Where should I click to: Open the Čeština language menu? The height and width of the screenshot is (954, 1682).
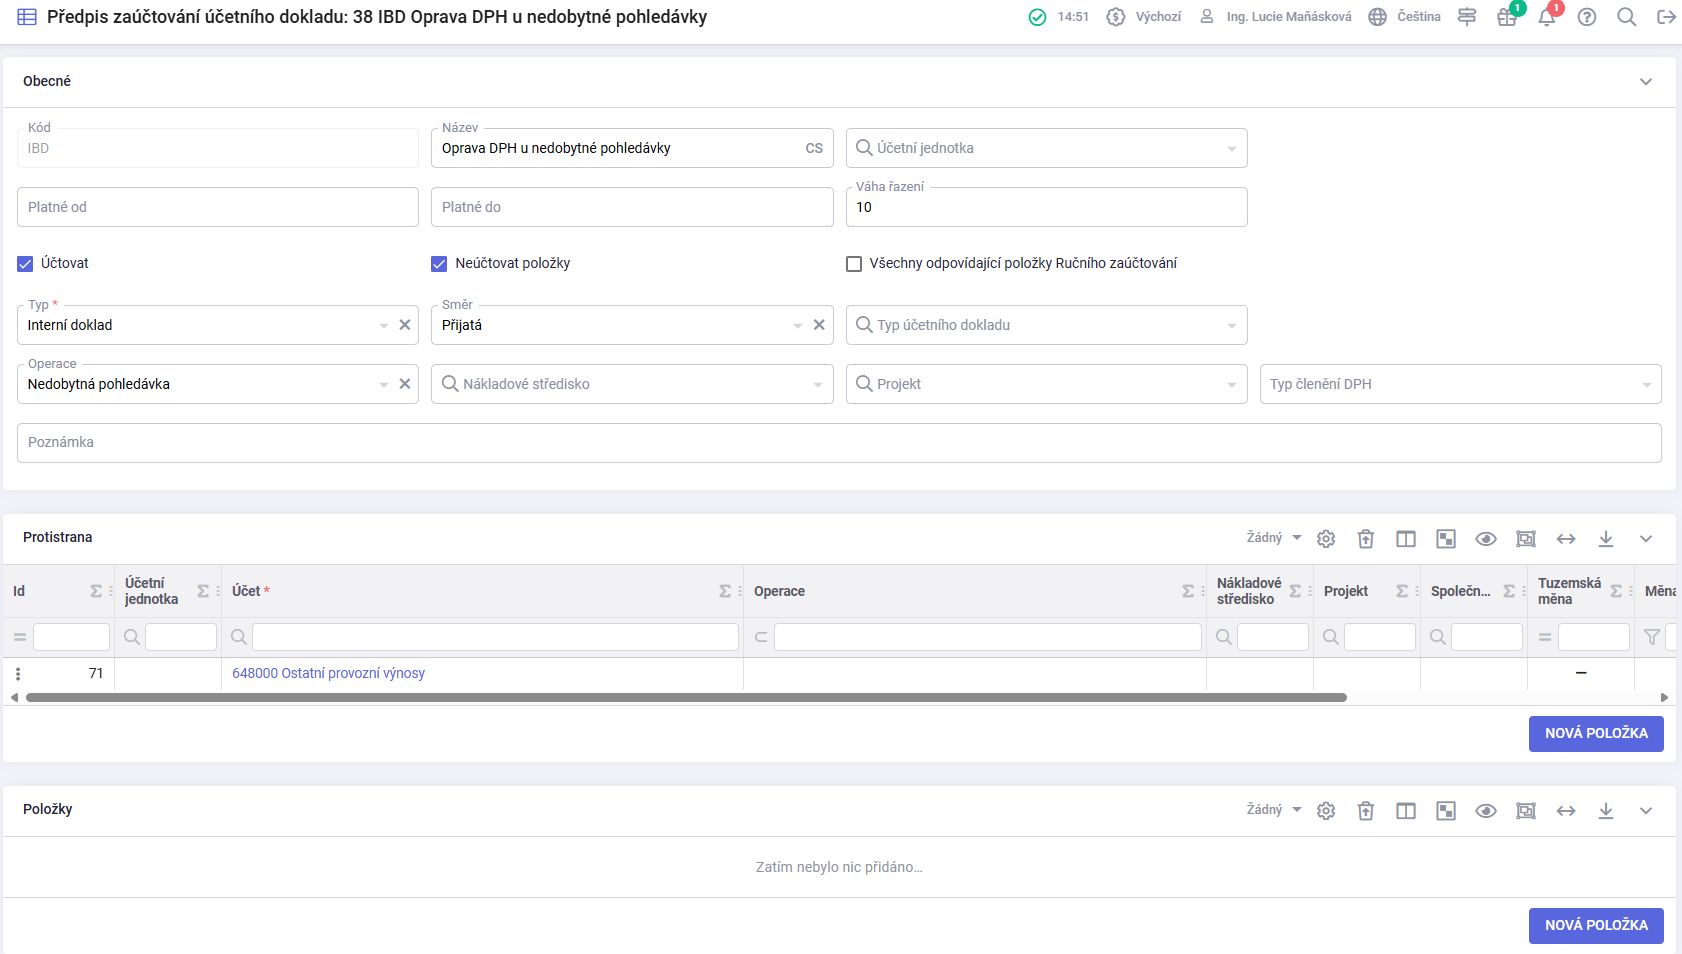(x=1406, y=17)
